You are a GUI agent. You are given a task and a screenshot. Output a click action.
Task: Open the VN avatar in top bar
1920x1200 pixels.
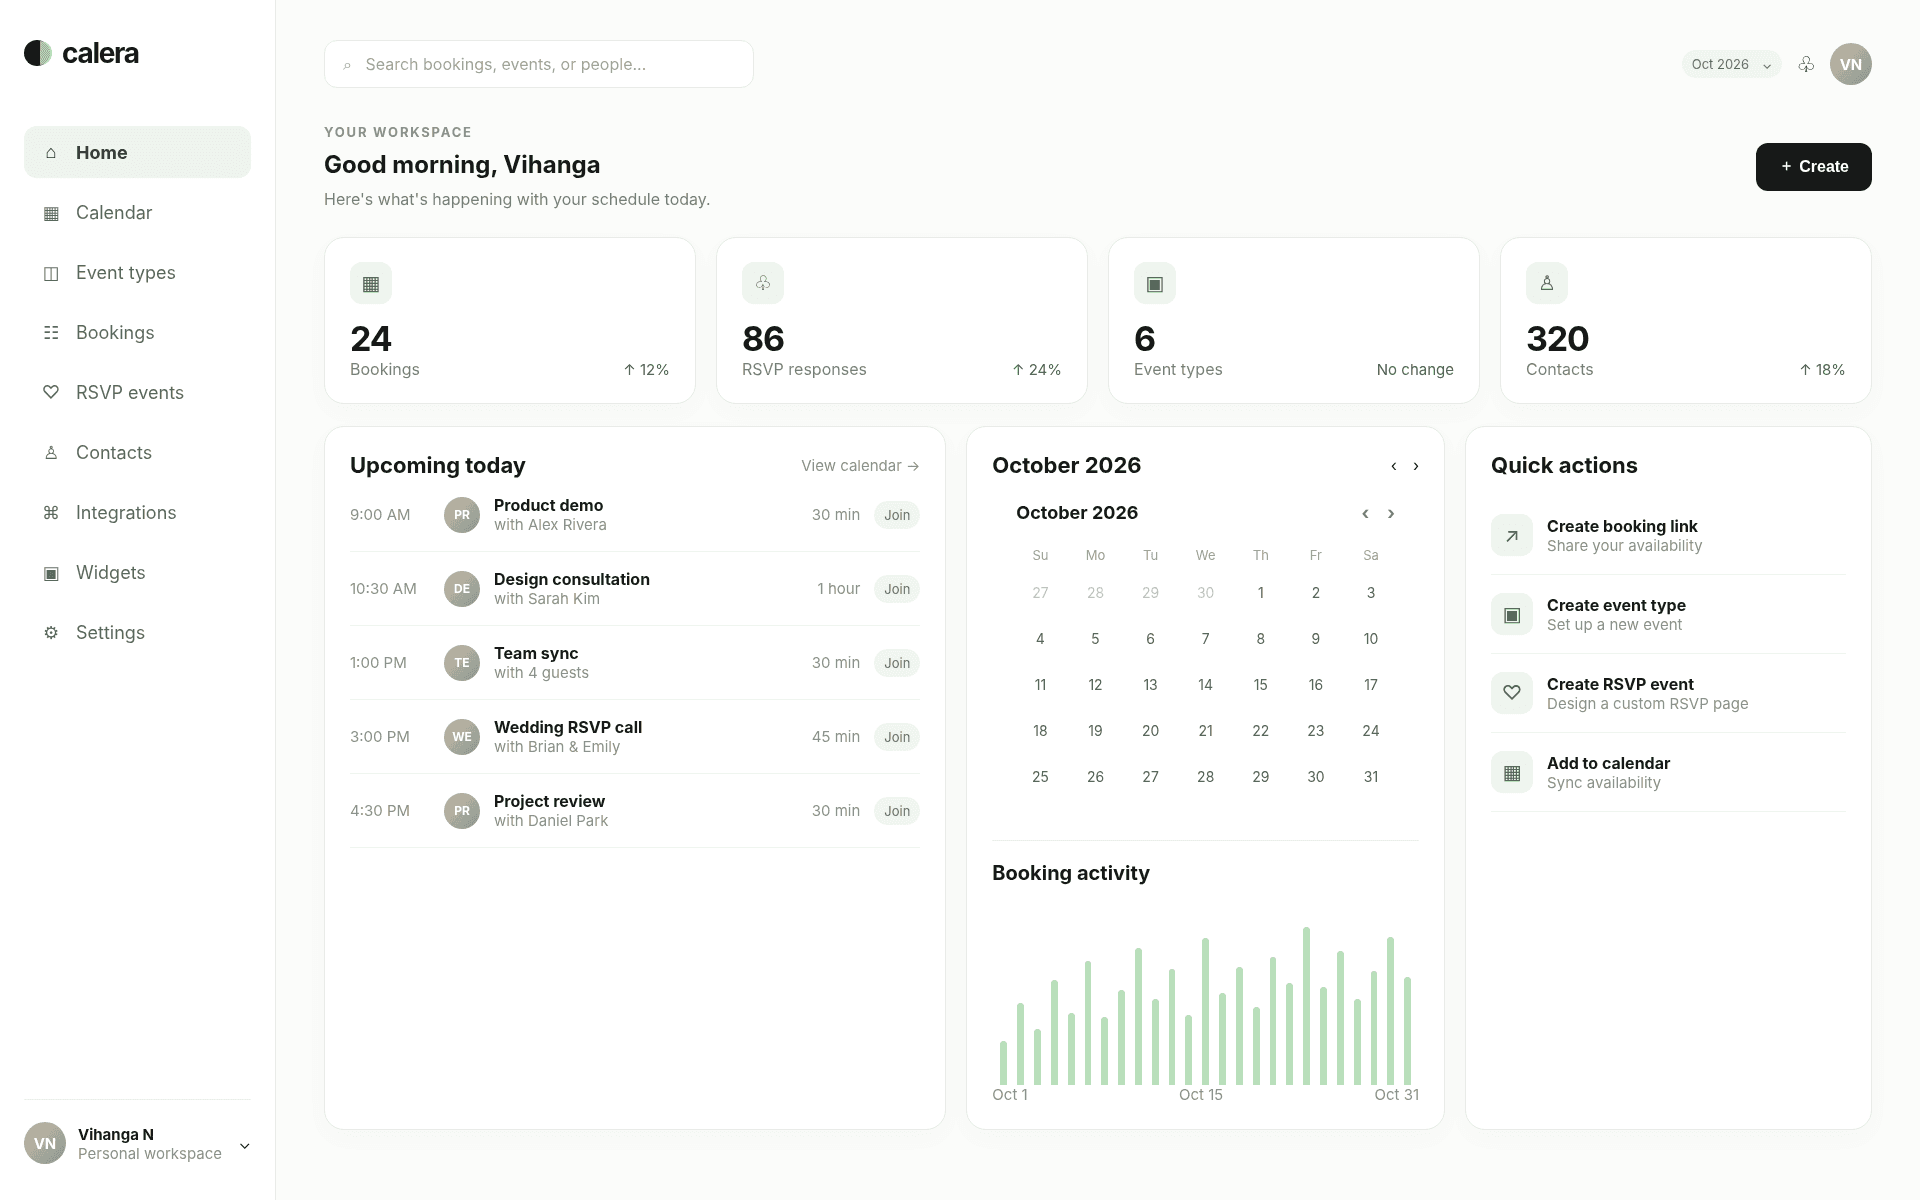click(1851, 64)
